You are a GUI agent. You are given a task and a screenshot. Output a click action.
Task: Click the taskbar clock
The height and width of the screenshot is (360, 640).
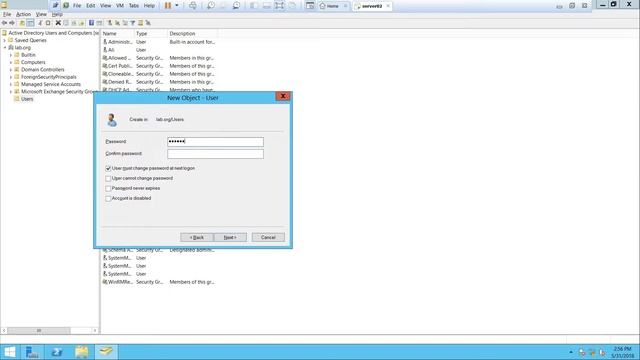(x=622, y=352)
